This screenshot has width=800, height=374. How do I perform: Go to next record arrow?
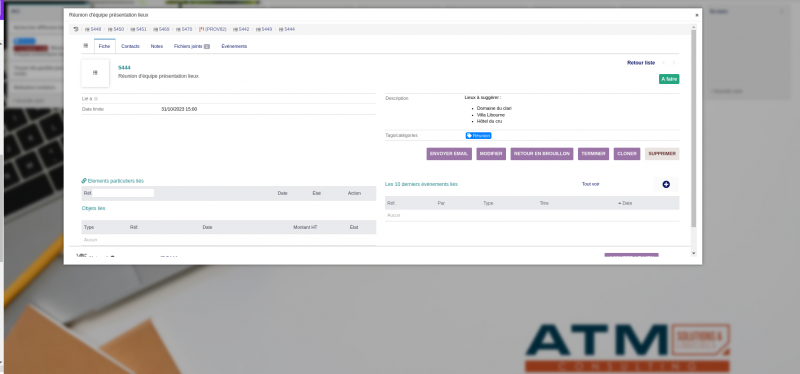(x=673, y=63)
